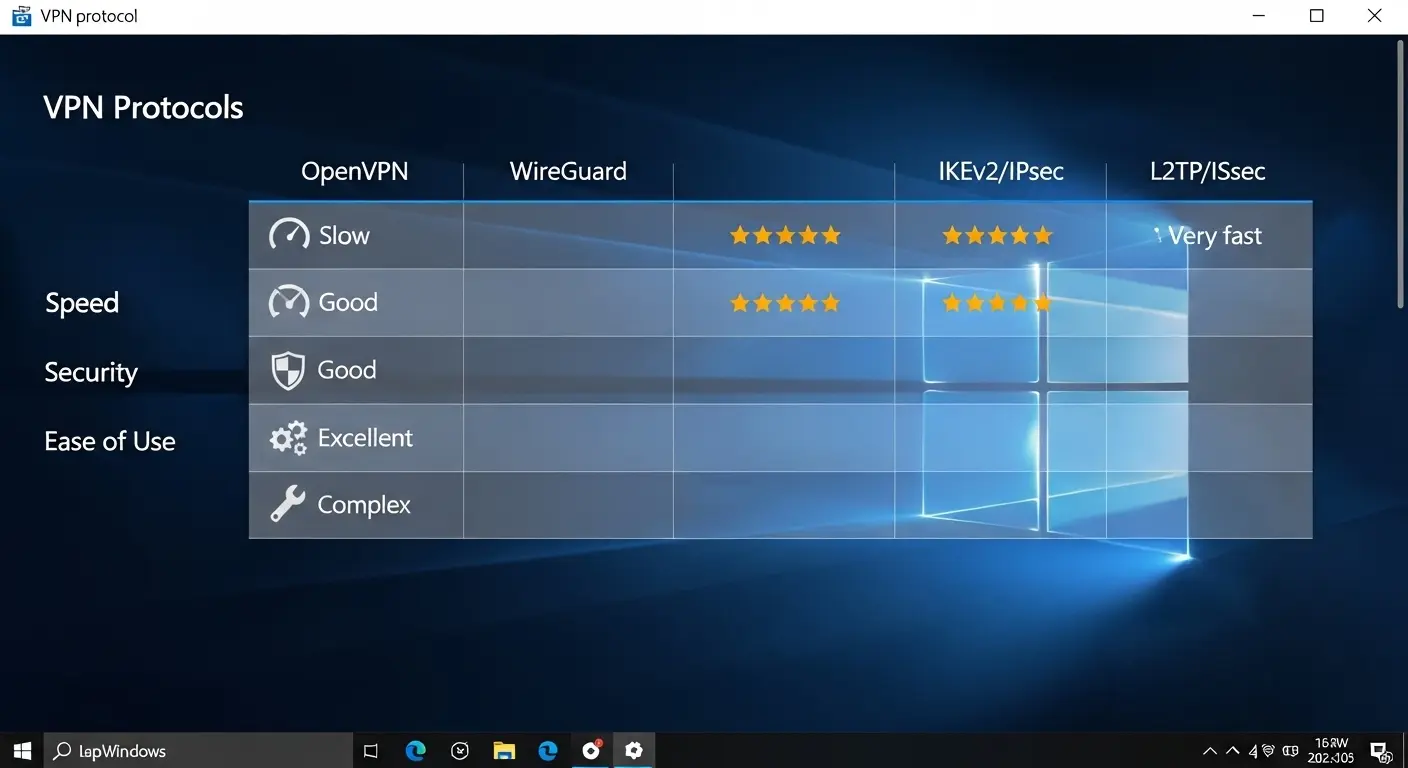Click the WireGuard column header
The height and width of the screenshot is (768, 1408).
click(x=568, y=171)
